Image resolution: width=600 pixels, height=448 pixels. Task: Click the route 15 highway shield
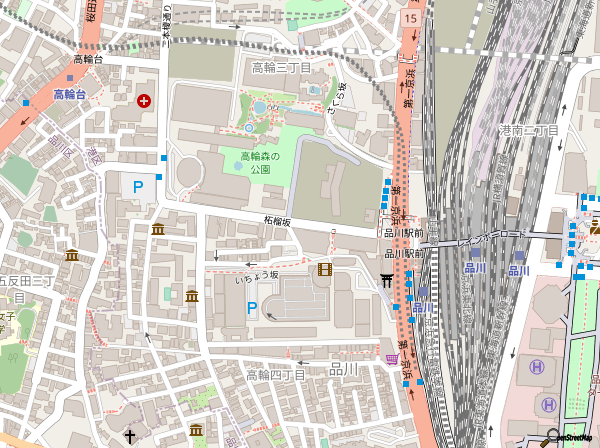pos(412,19)
